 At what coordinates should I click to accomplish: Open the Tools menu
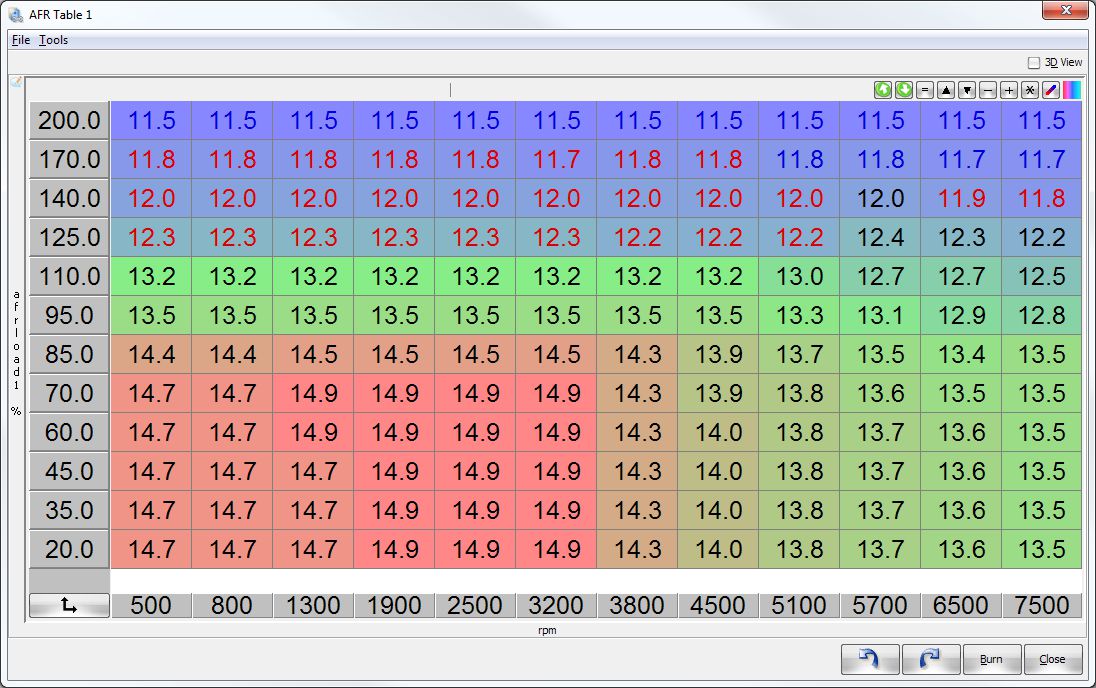point(54,40)
